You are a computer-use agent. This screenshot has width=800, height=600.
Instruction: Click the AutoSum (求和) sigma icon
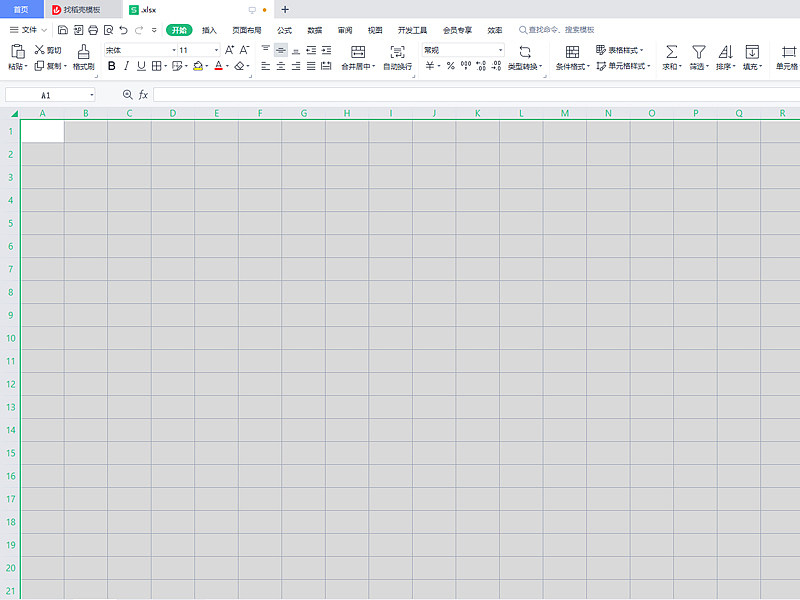pos(671,52)
